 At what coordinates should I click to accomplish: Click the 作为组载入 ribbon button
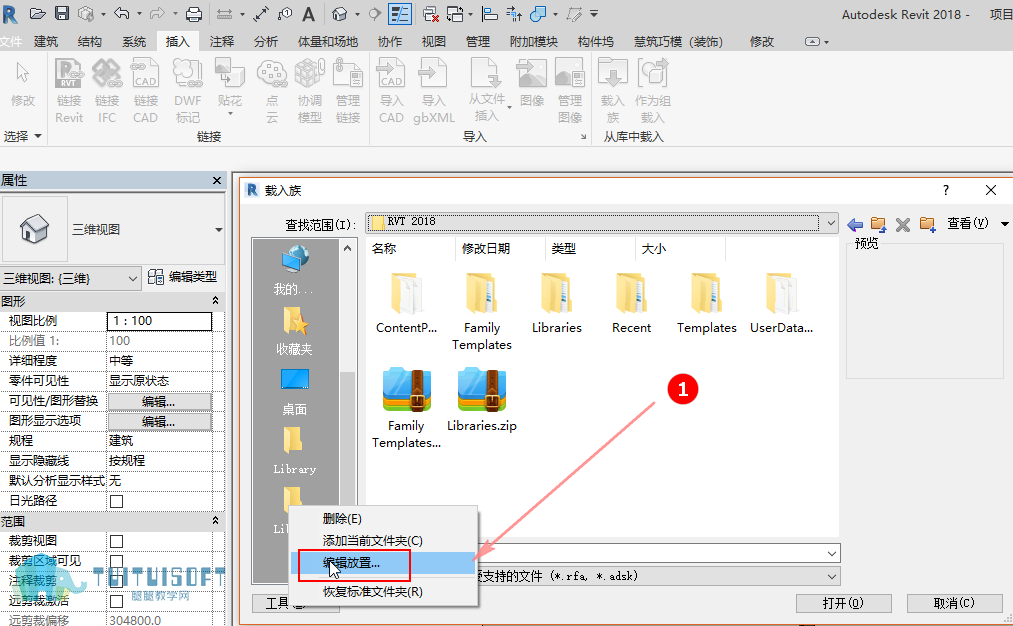pos(653,90)
